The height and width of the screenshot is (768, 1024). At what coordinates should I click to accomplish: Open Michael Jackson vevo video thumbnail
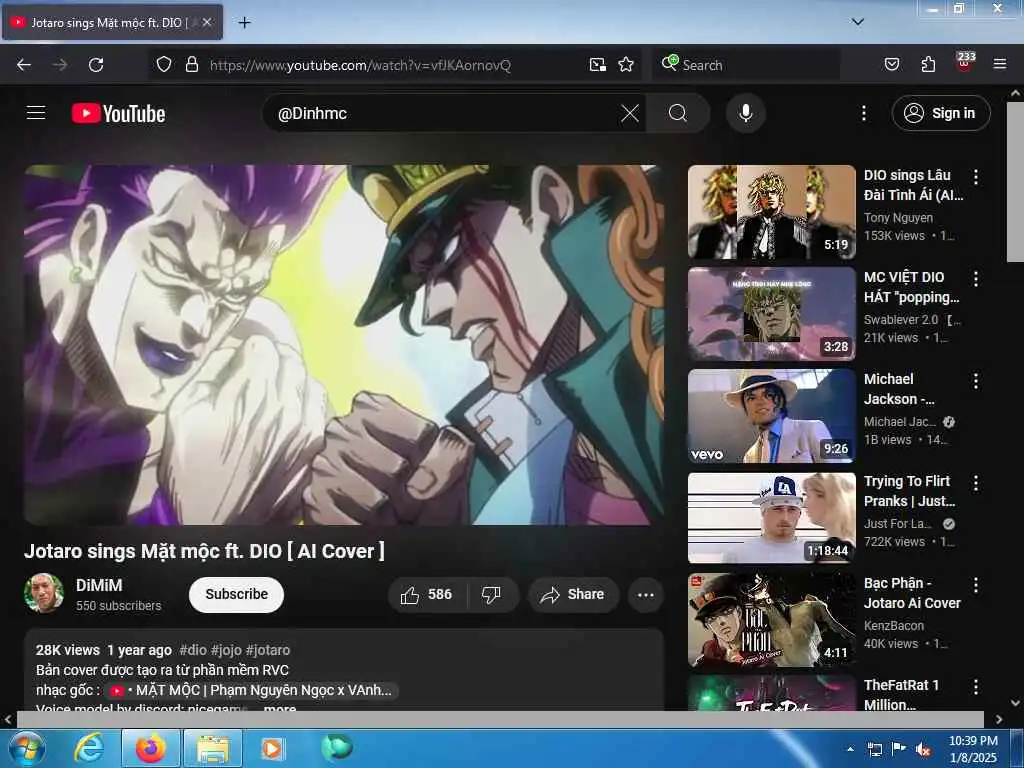[771, 415]
